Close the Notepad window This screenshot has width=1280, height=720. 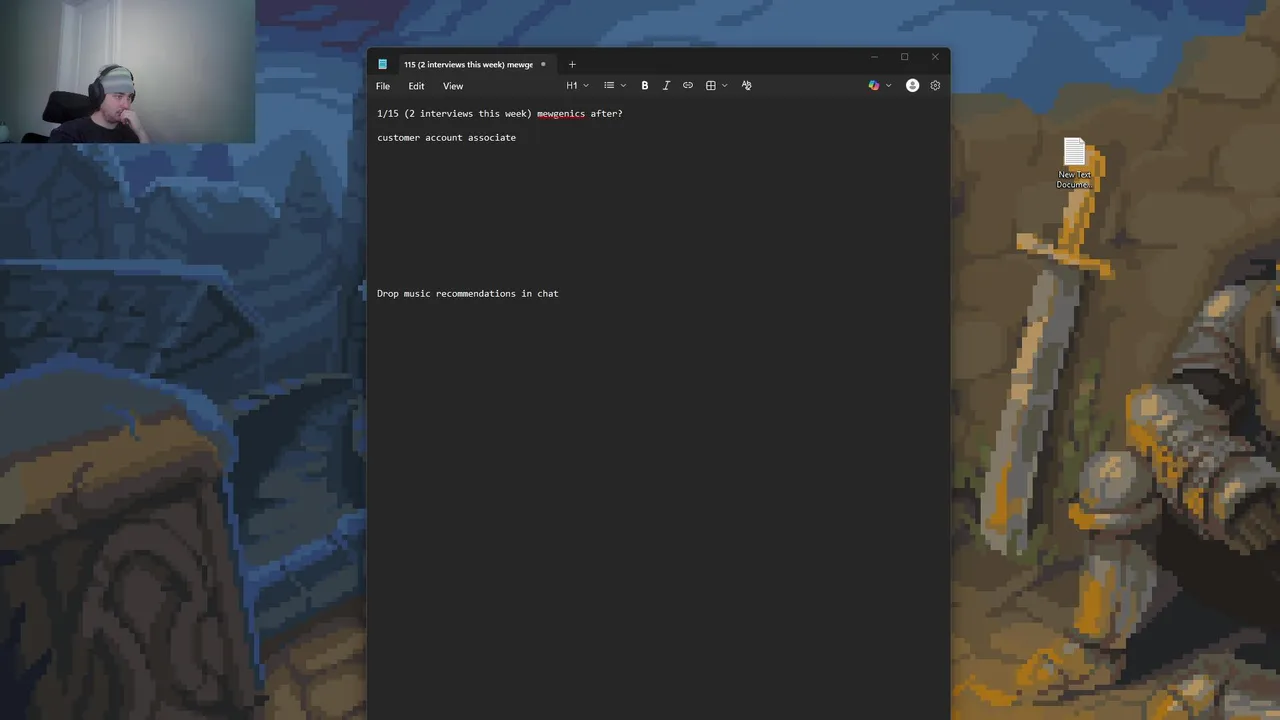[x=935, y=57]
